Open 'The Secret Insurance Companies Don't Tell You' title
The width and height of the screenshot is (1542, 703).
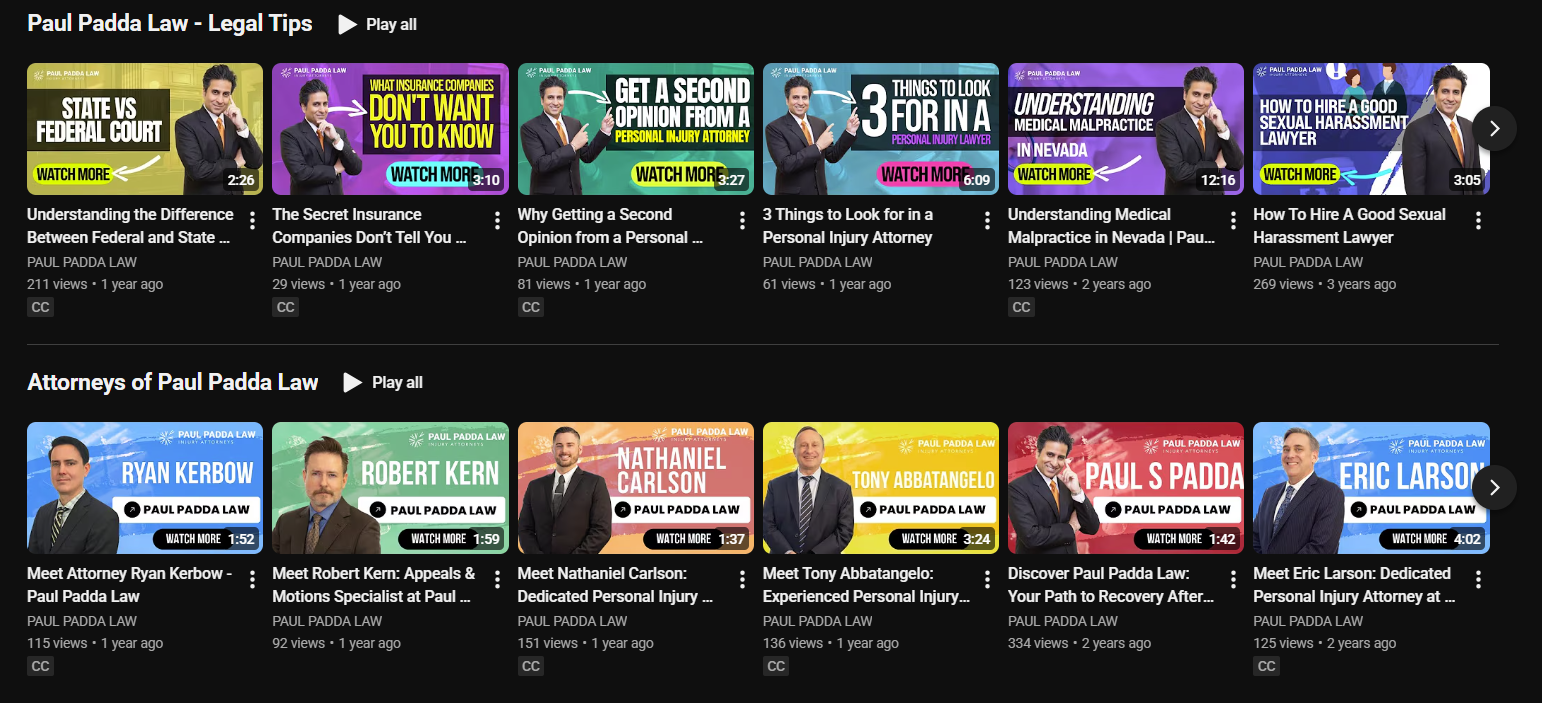[x=369, y=226]
